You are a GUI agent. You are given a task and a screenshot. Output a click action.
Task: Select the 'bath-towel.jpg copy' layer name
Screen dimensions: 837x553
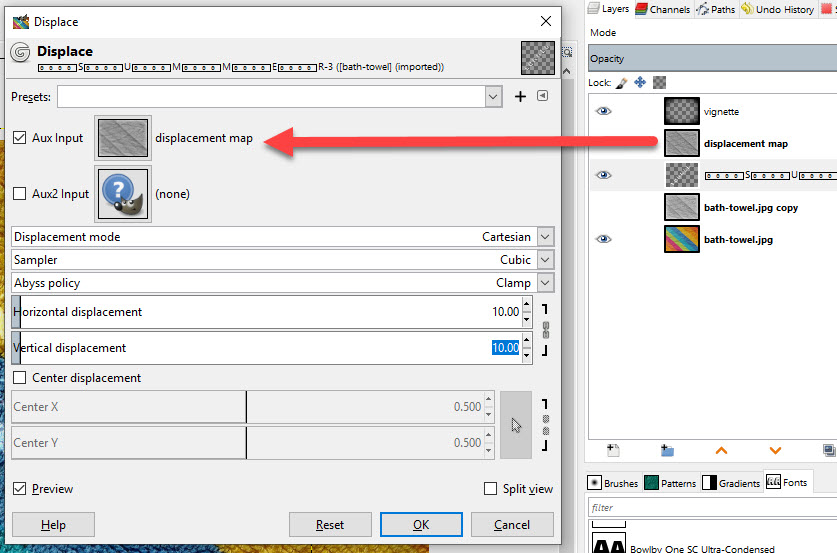[751, 208]
